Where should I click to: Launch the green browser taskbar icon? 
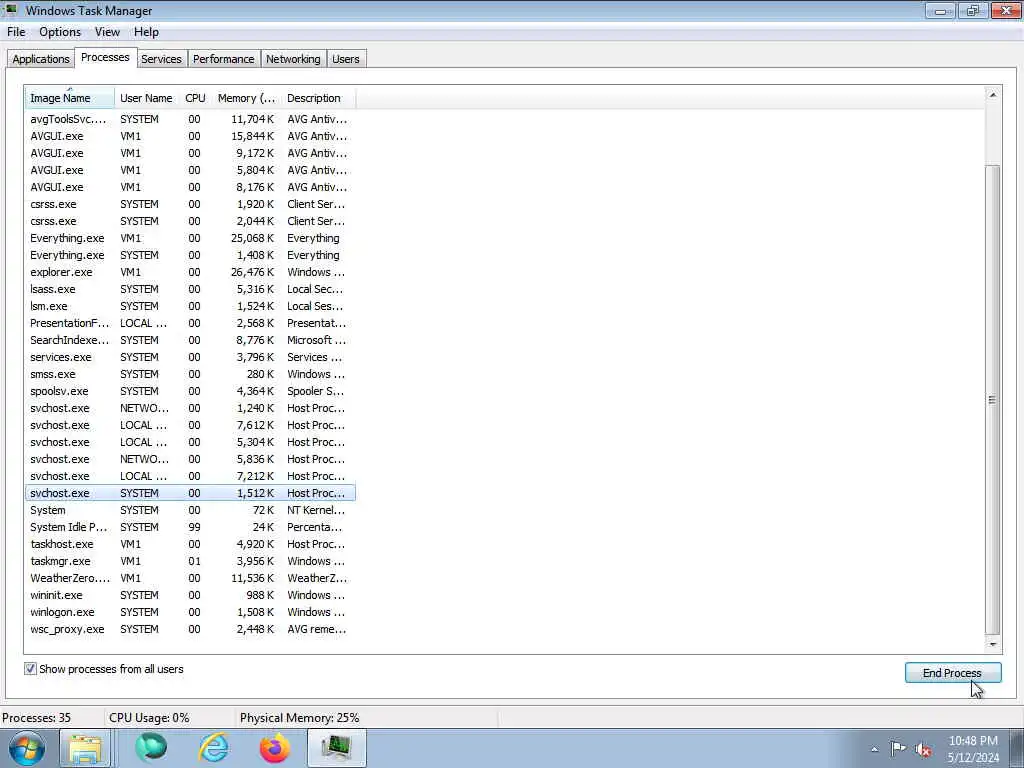pos(151,748)
